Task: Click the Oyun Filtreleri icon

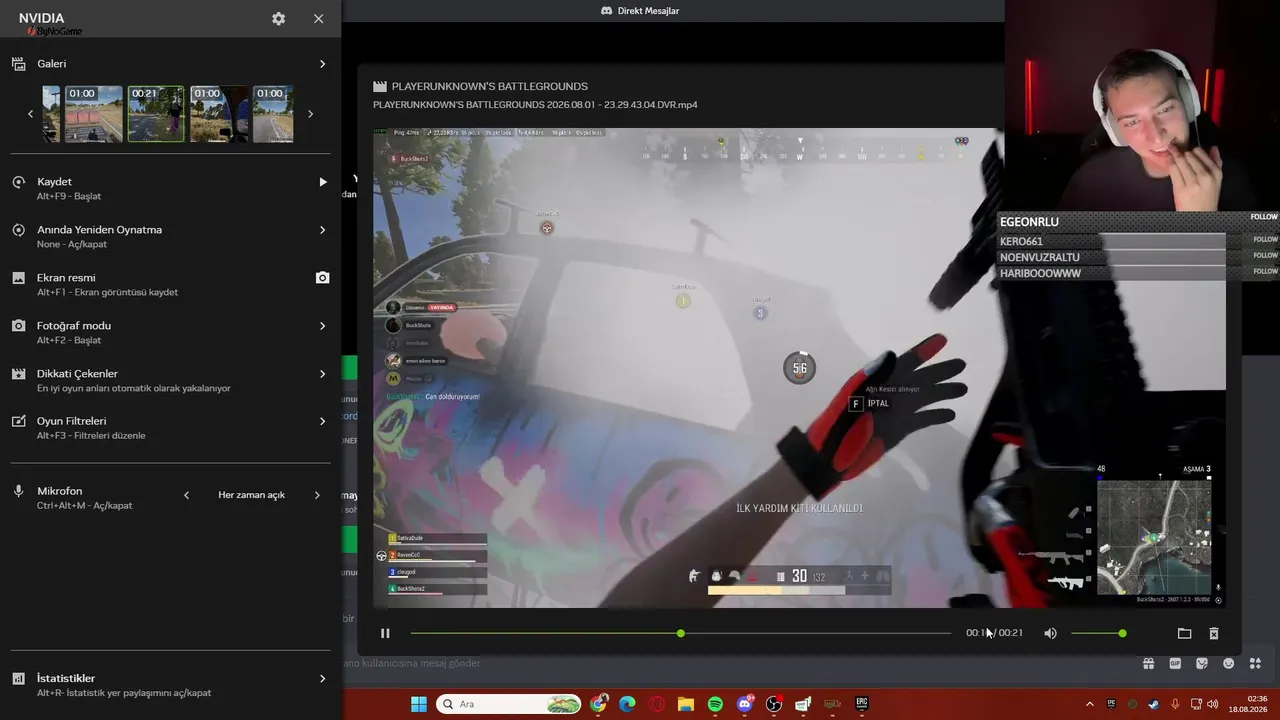Action: pos(18,422)
